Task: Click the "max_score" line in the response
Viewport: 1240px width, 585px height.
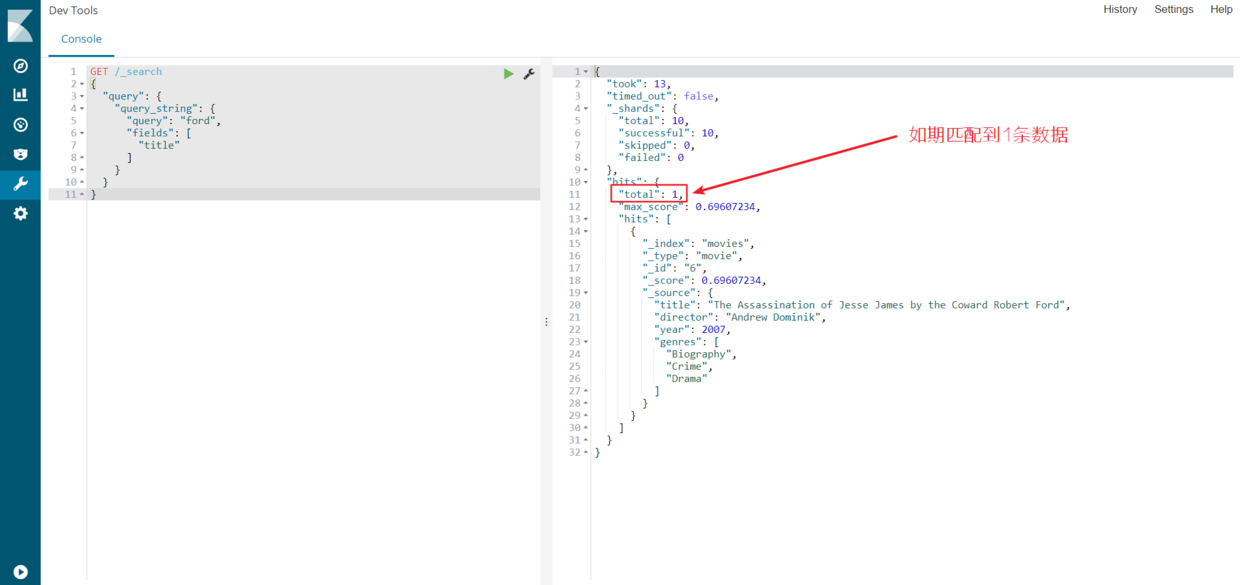Action: pos(690,207)
